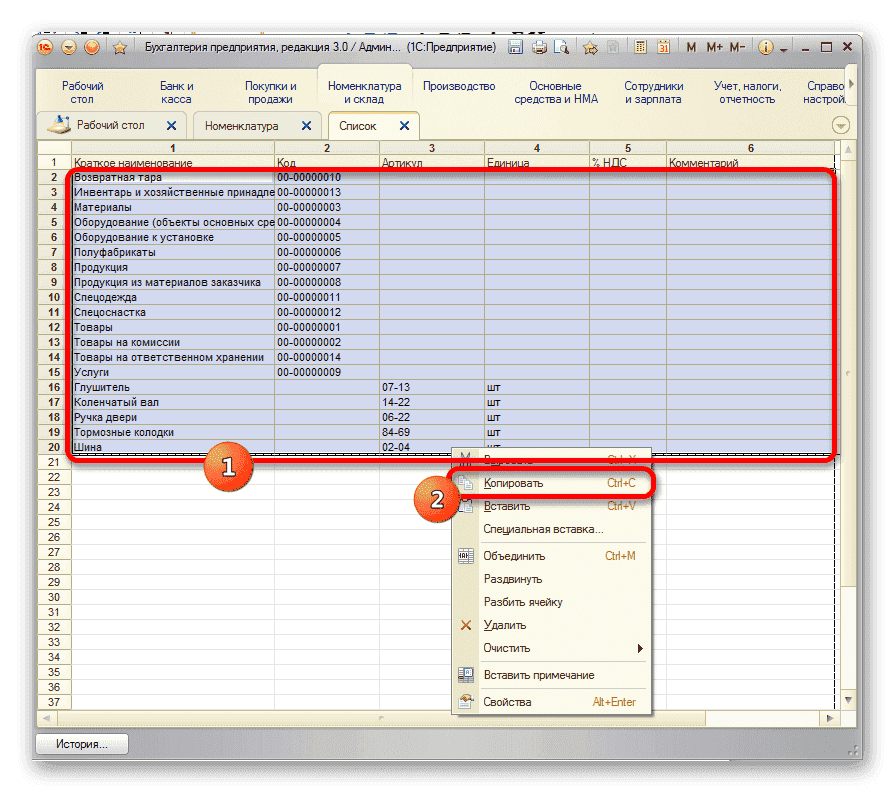This screenshot has width=895, height=793.
Task: Open the Банк и касса section
Action: [177, 93]
